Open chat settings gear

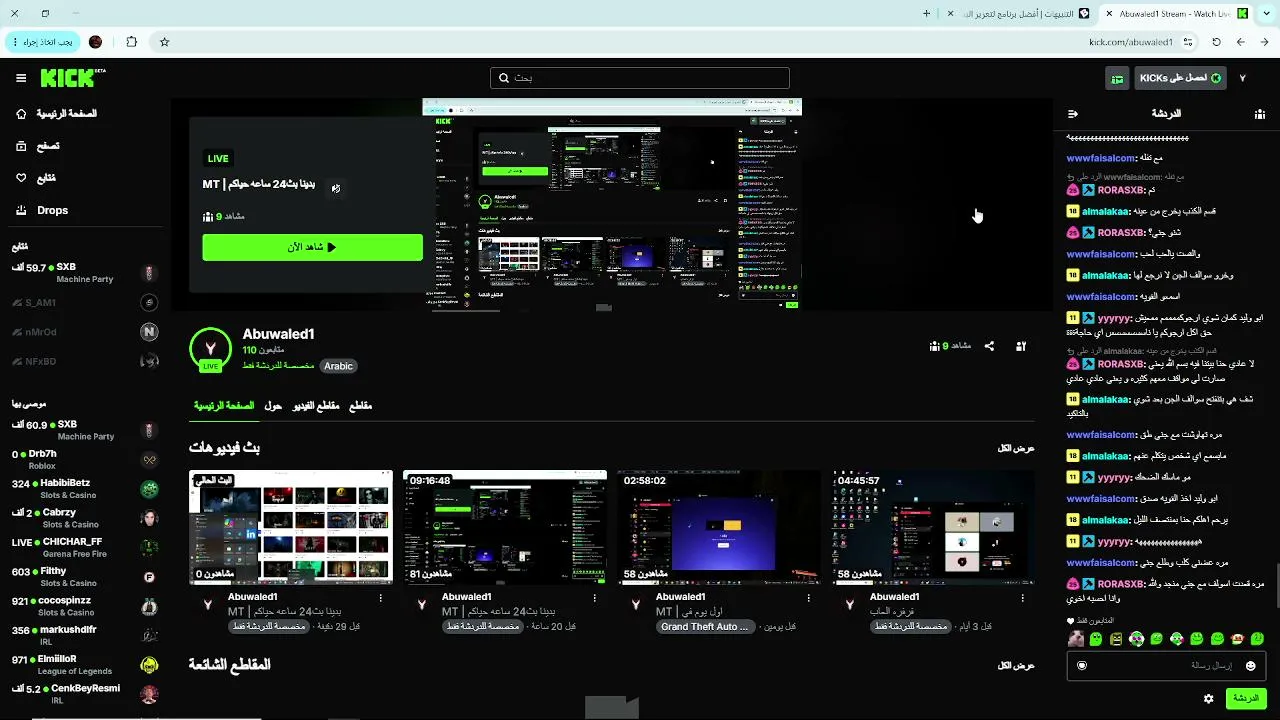tap(1209, 698)
